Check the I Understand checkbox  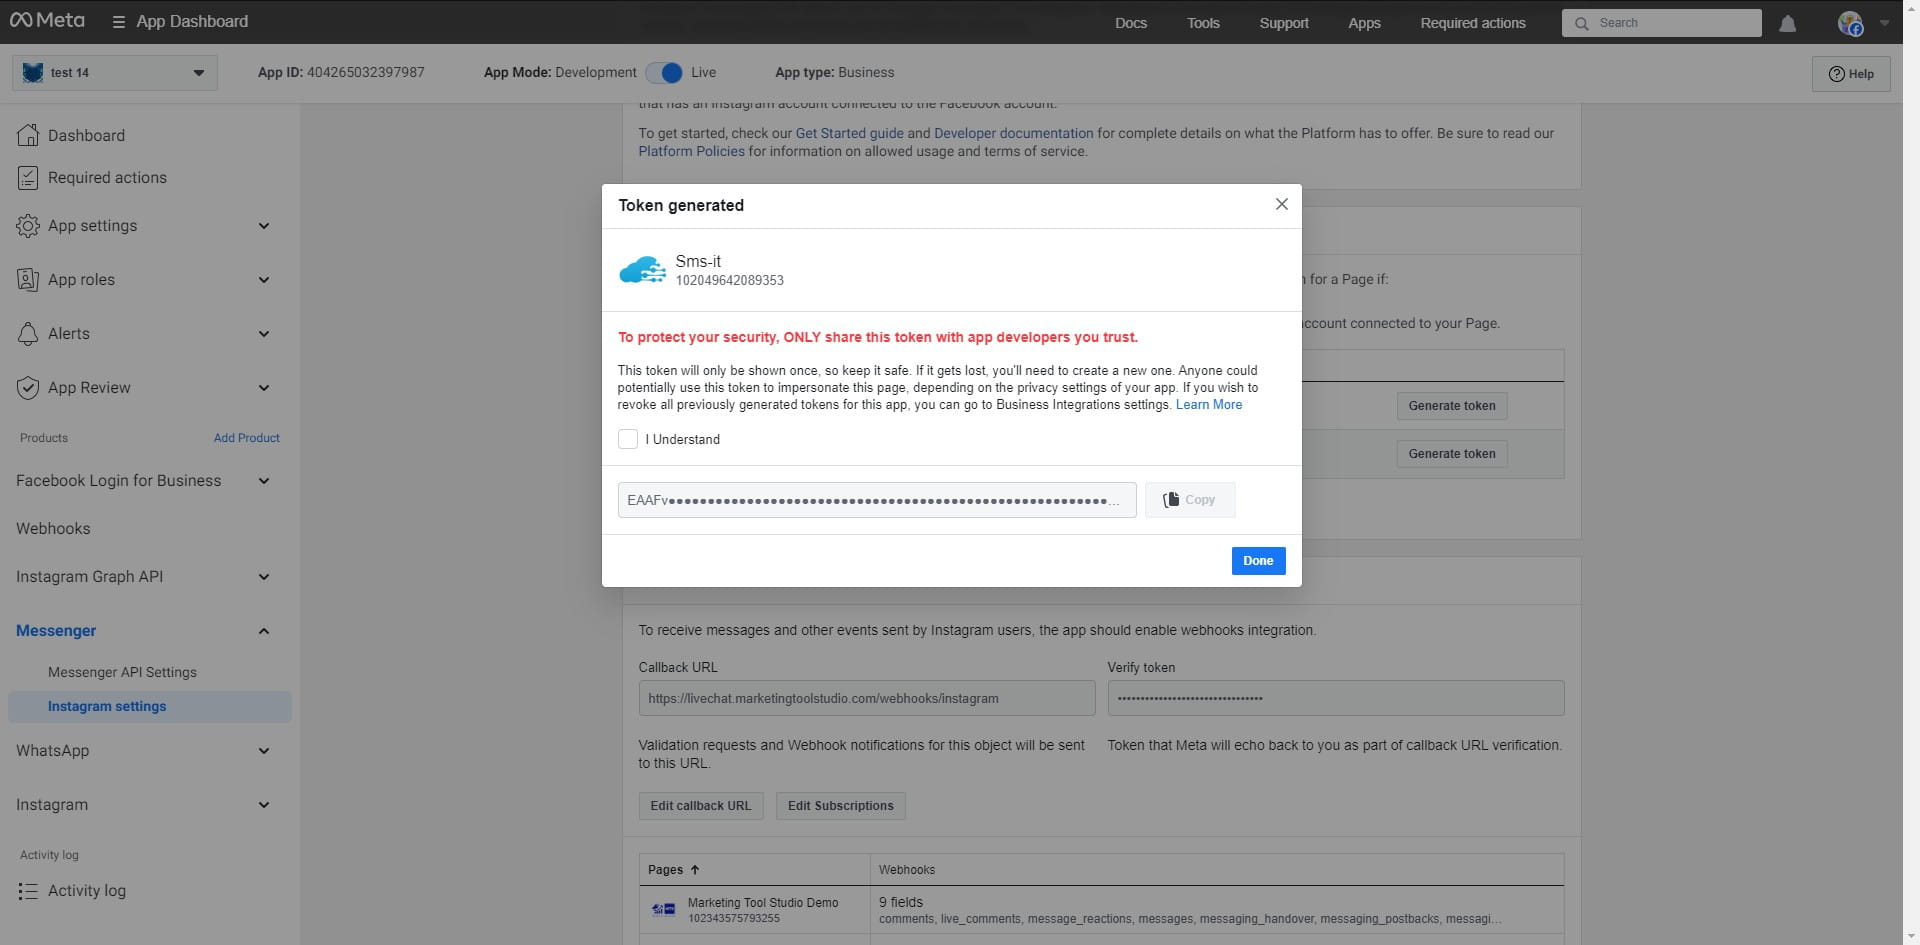tap(628, 439)
